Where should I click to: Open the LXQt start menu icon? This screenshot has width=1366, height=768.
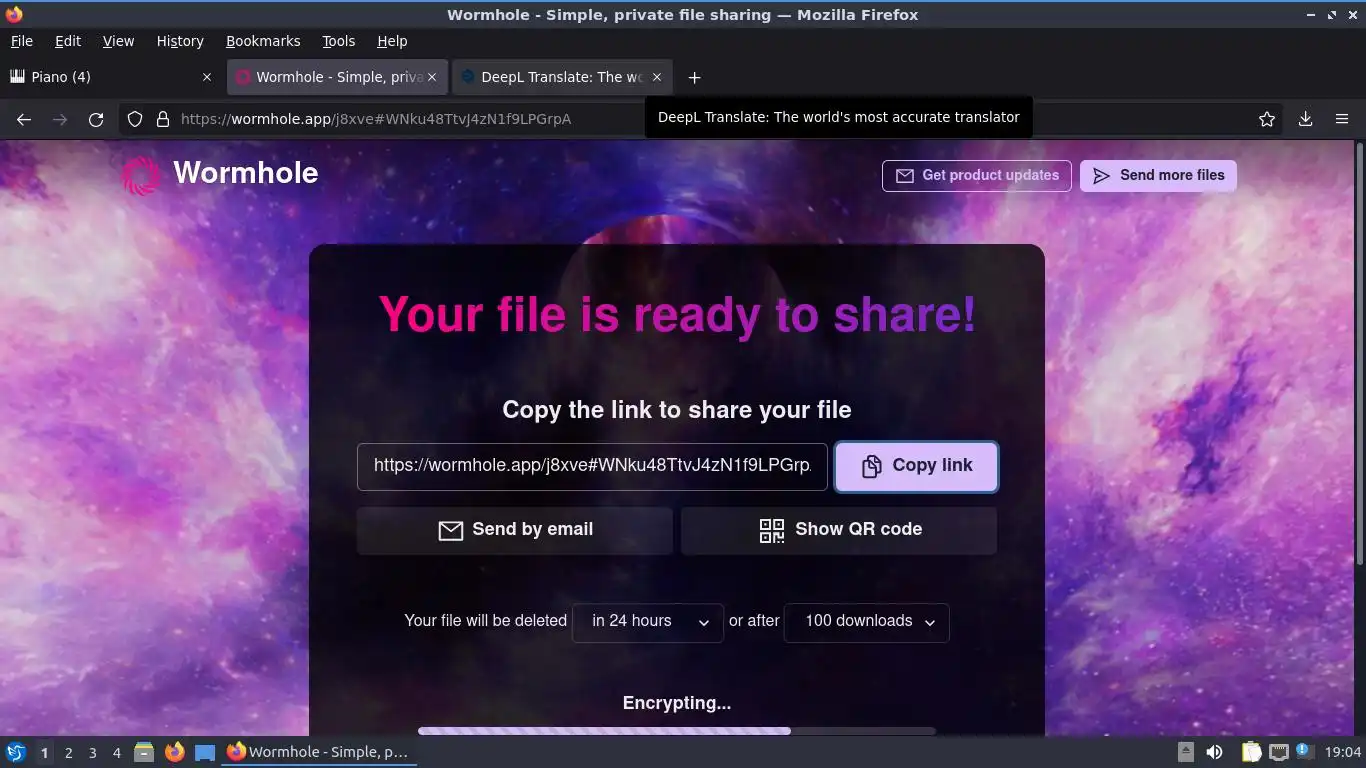(x=16, y=752)
